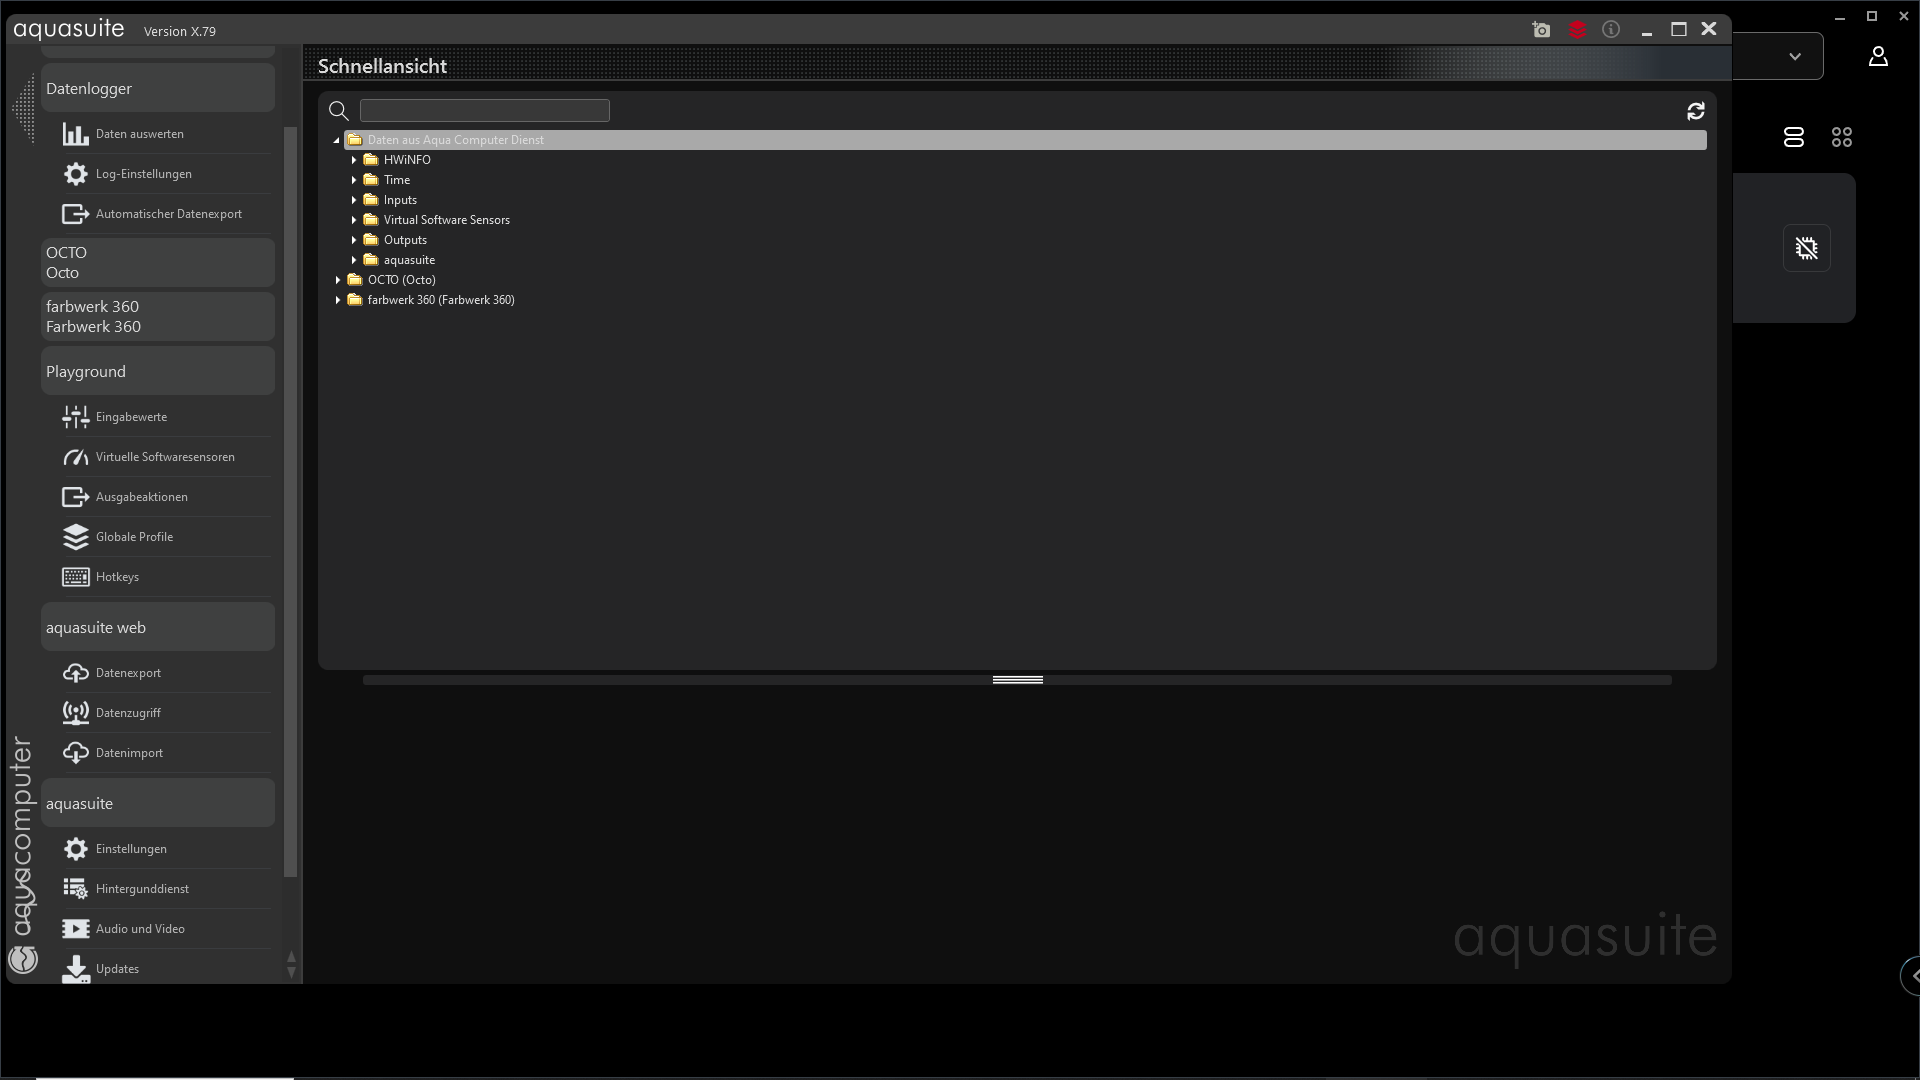
Task: Open Daten auswerten page
Action: click(140, 134)
